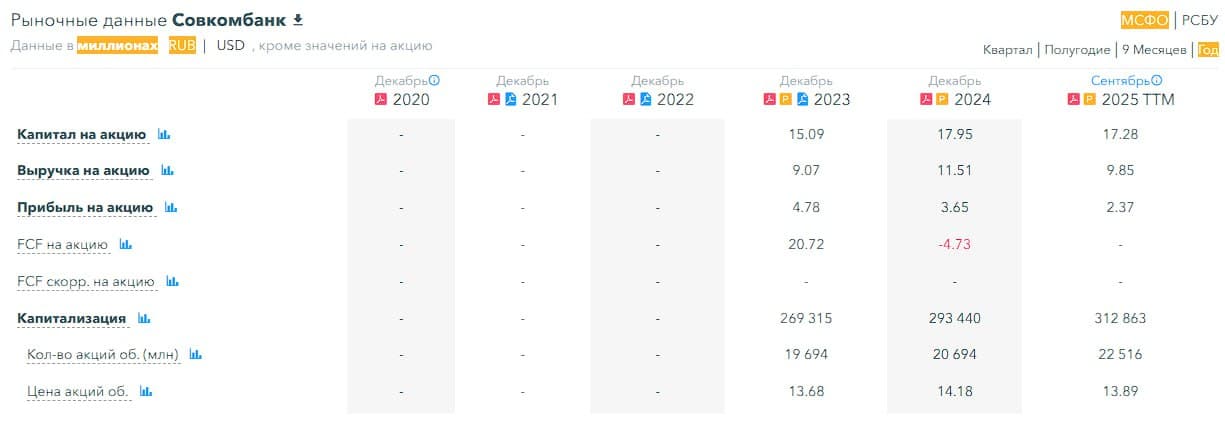
Task: Switch reporting standard to РСБУ
Action: (x=1200, y=20)
